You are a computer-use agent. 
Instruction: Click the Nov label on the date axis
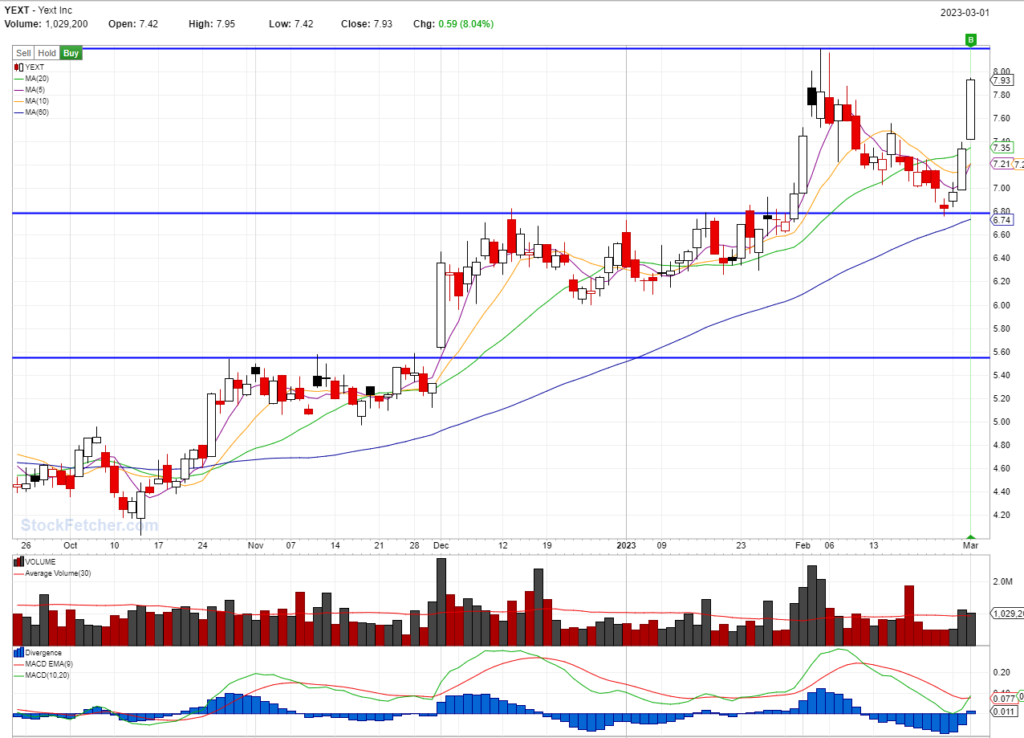tap(255, 545)
